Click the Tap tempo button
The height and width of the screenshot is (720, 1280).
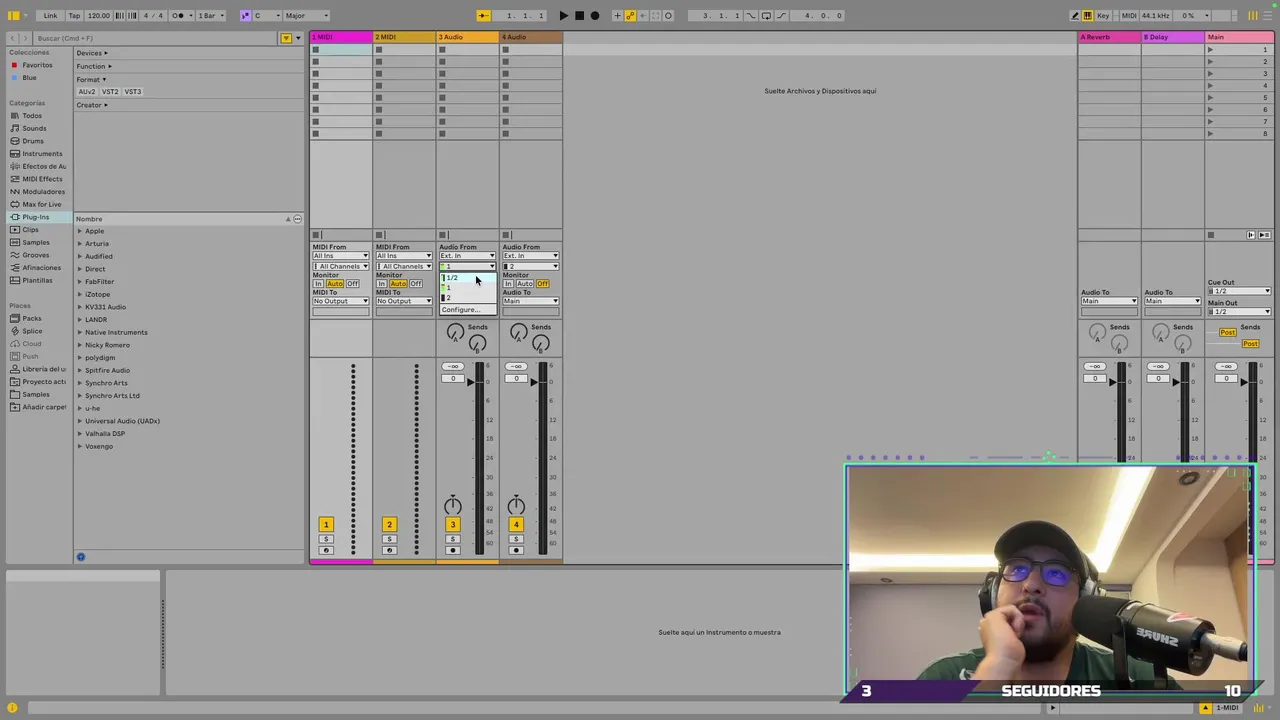click(x=74, y=15)
